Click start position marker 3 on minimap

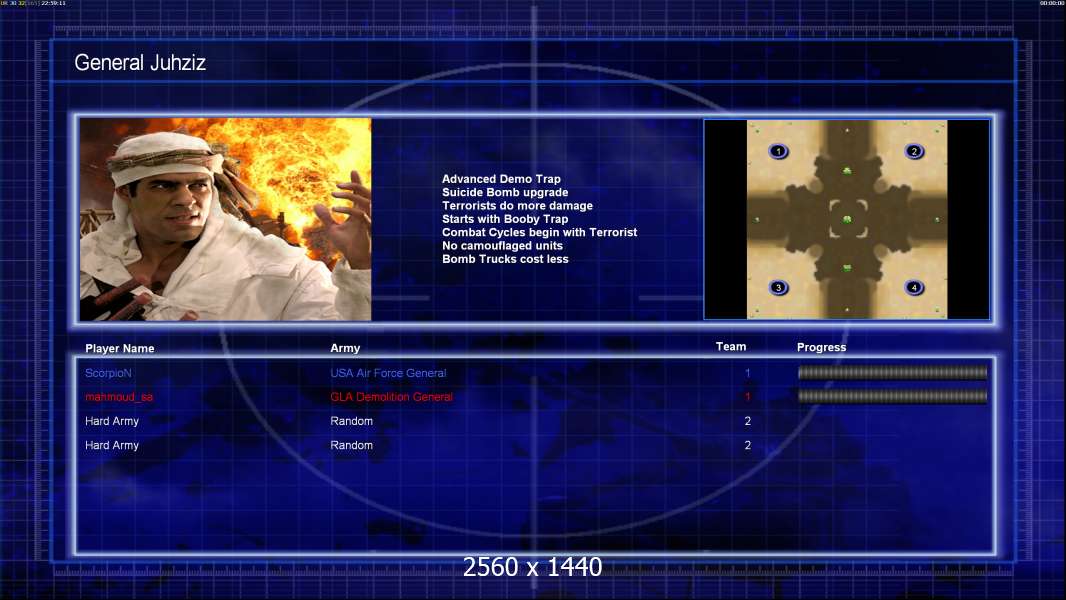(x=778, y=287)
